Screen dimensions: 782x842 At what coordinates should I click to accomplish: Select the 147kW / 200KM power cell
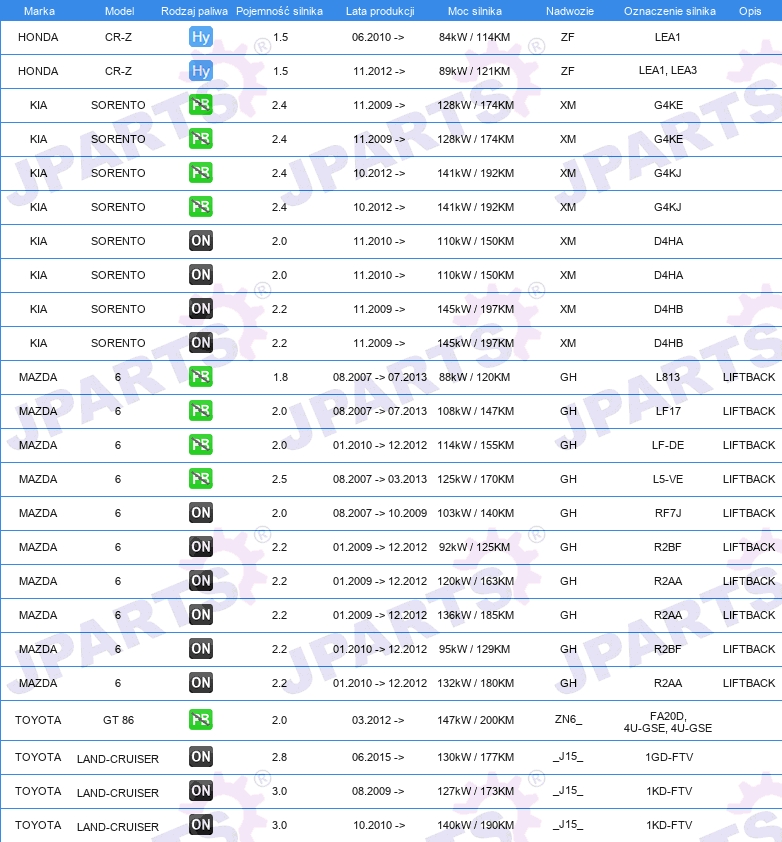pyautogui.click(x=475, y=720)
